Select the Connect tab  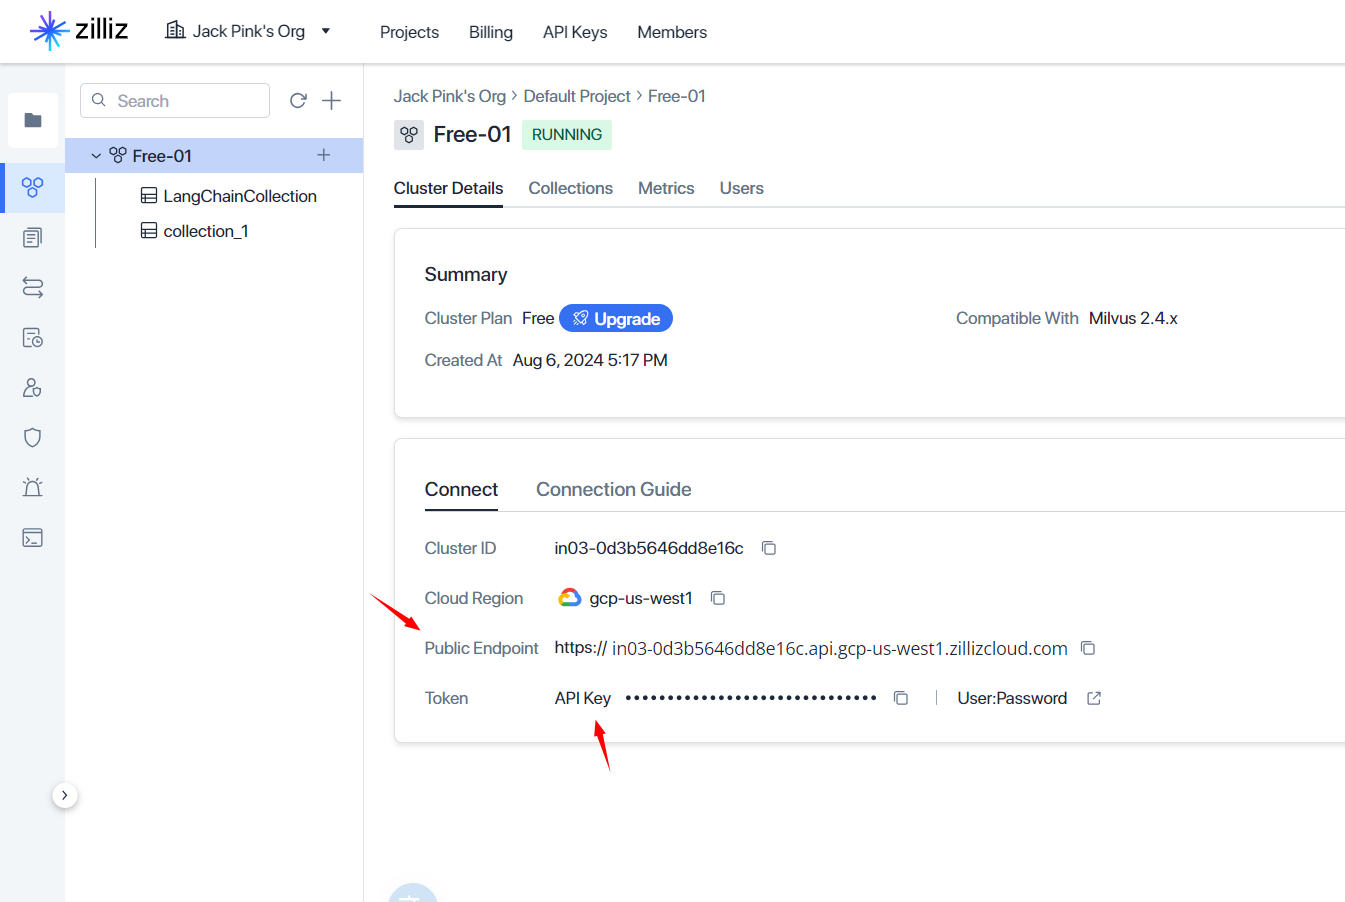pyautogui.click(x=461, y=489)
